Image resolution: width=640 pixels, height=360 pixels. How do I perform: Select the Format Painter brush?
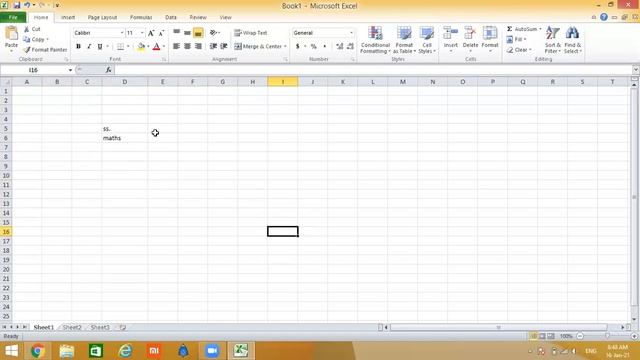(x=27, y=50)
